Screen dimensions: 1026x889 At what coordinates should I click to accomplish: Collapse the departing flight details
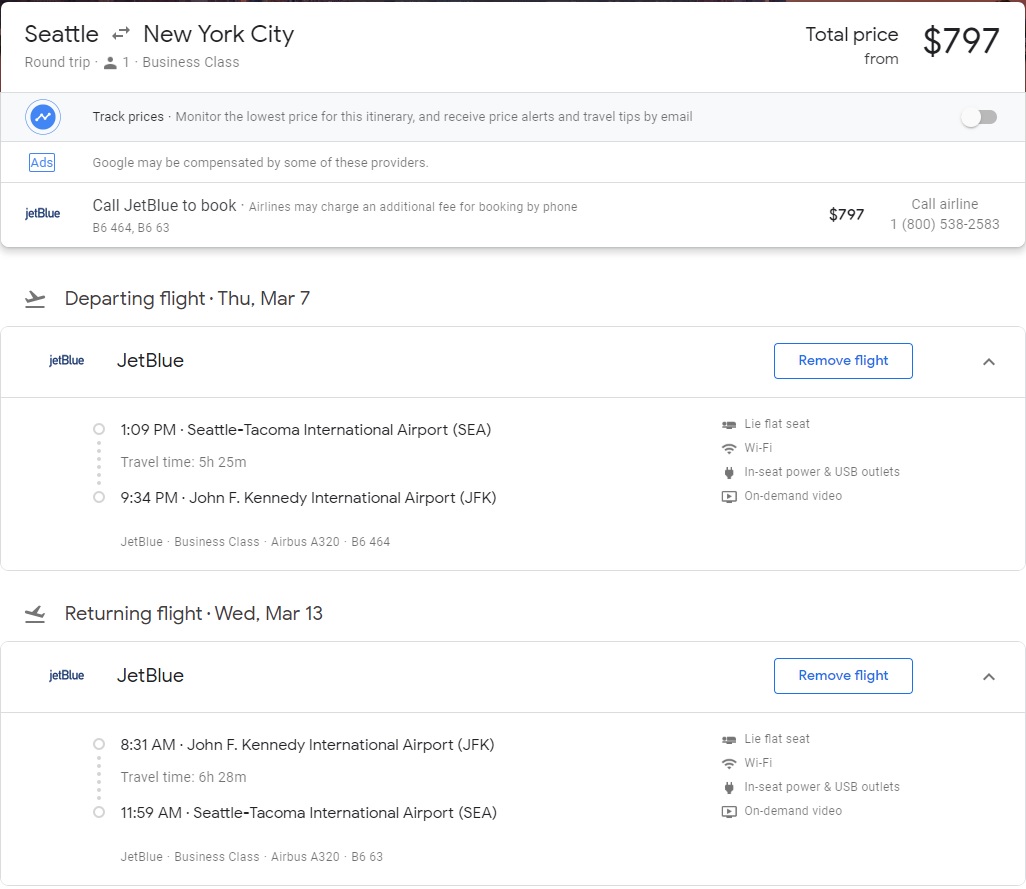click(x=989, y=362)
